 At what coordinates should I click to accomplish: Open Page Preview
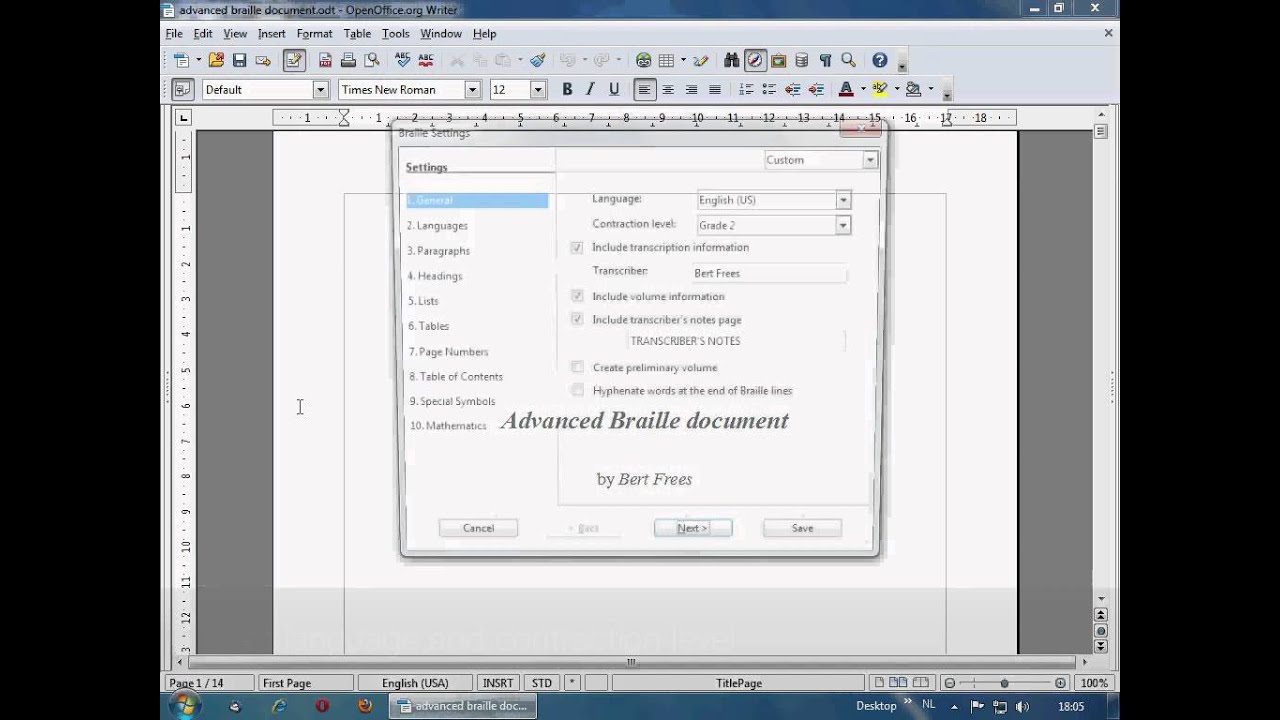[372, 61]
